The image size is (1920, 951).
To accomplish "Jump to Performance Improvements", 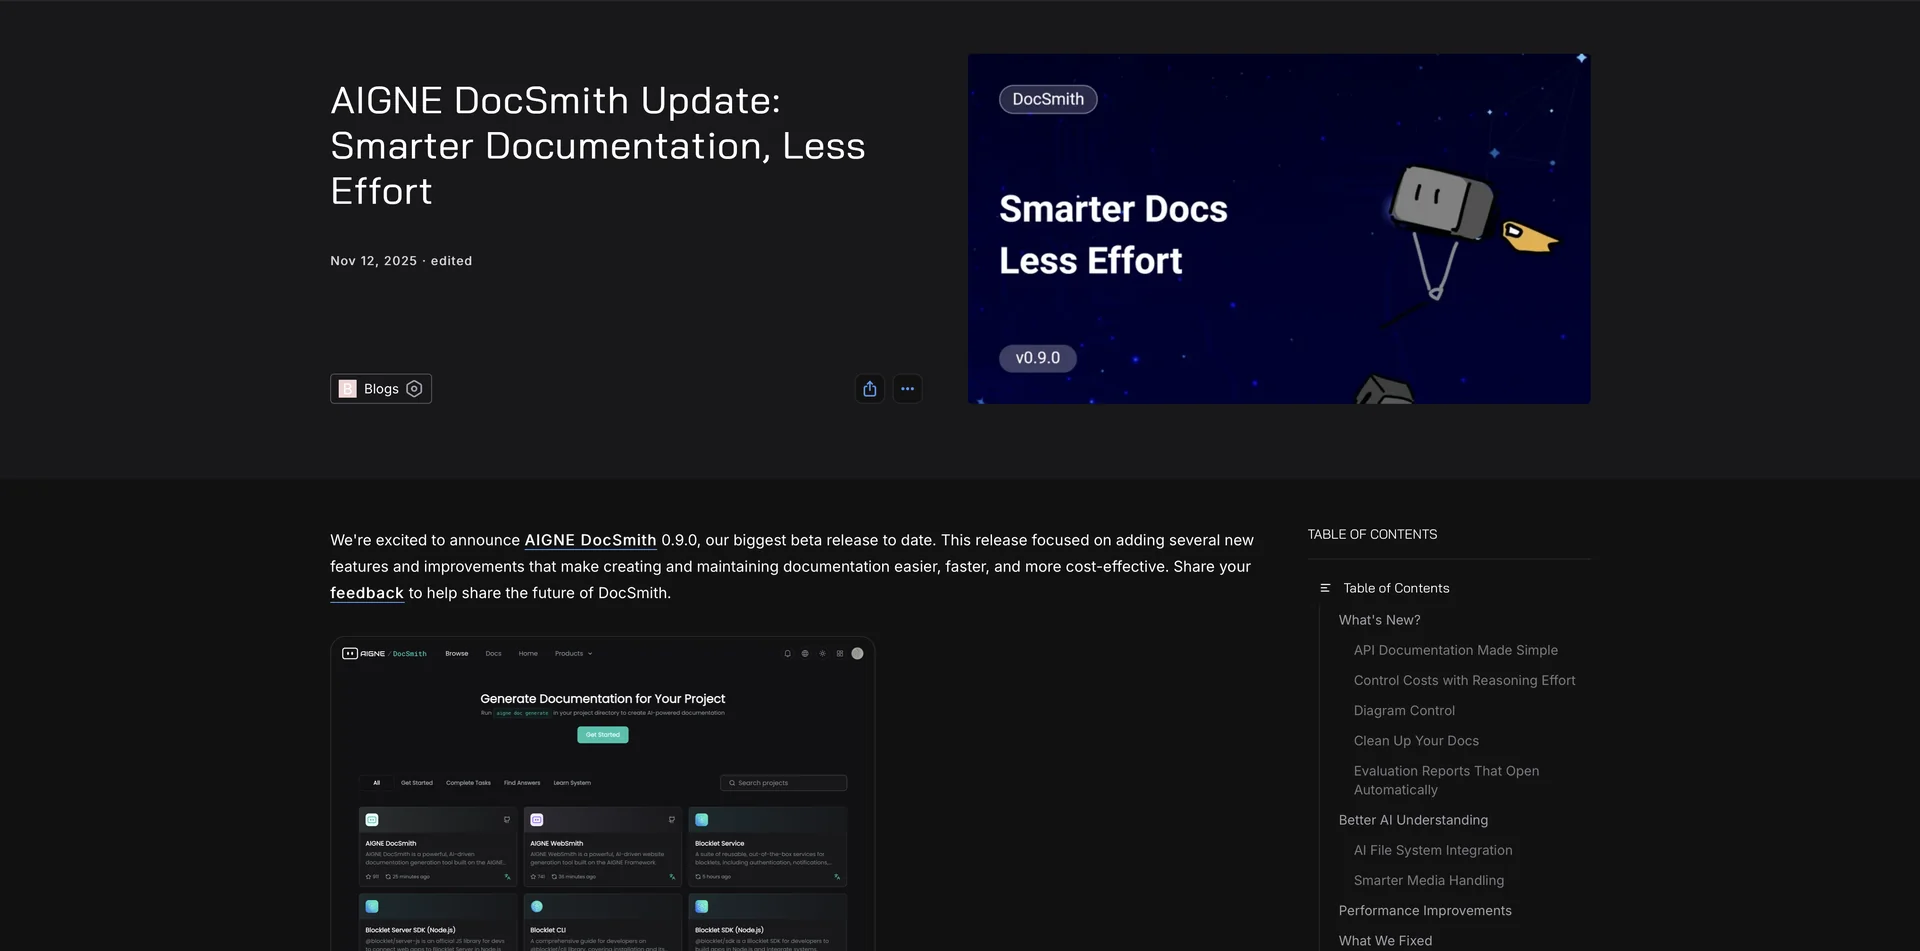I will (1425, 911).
